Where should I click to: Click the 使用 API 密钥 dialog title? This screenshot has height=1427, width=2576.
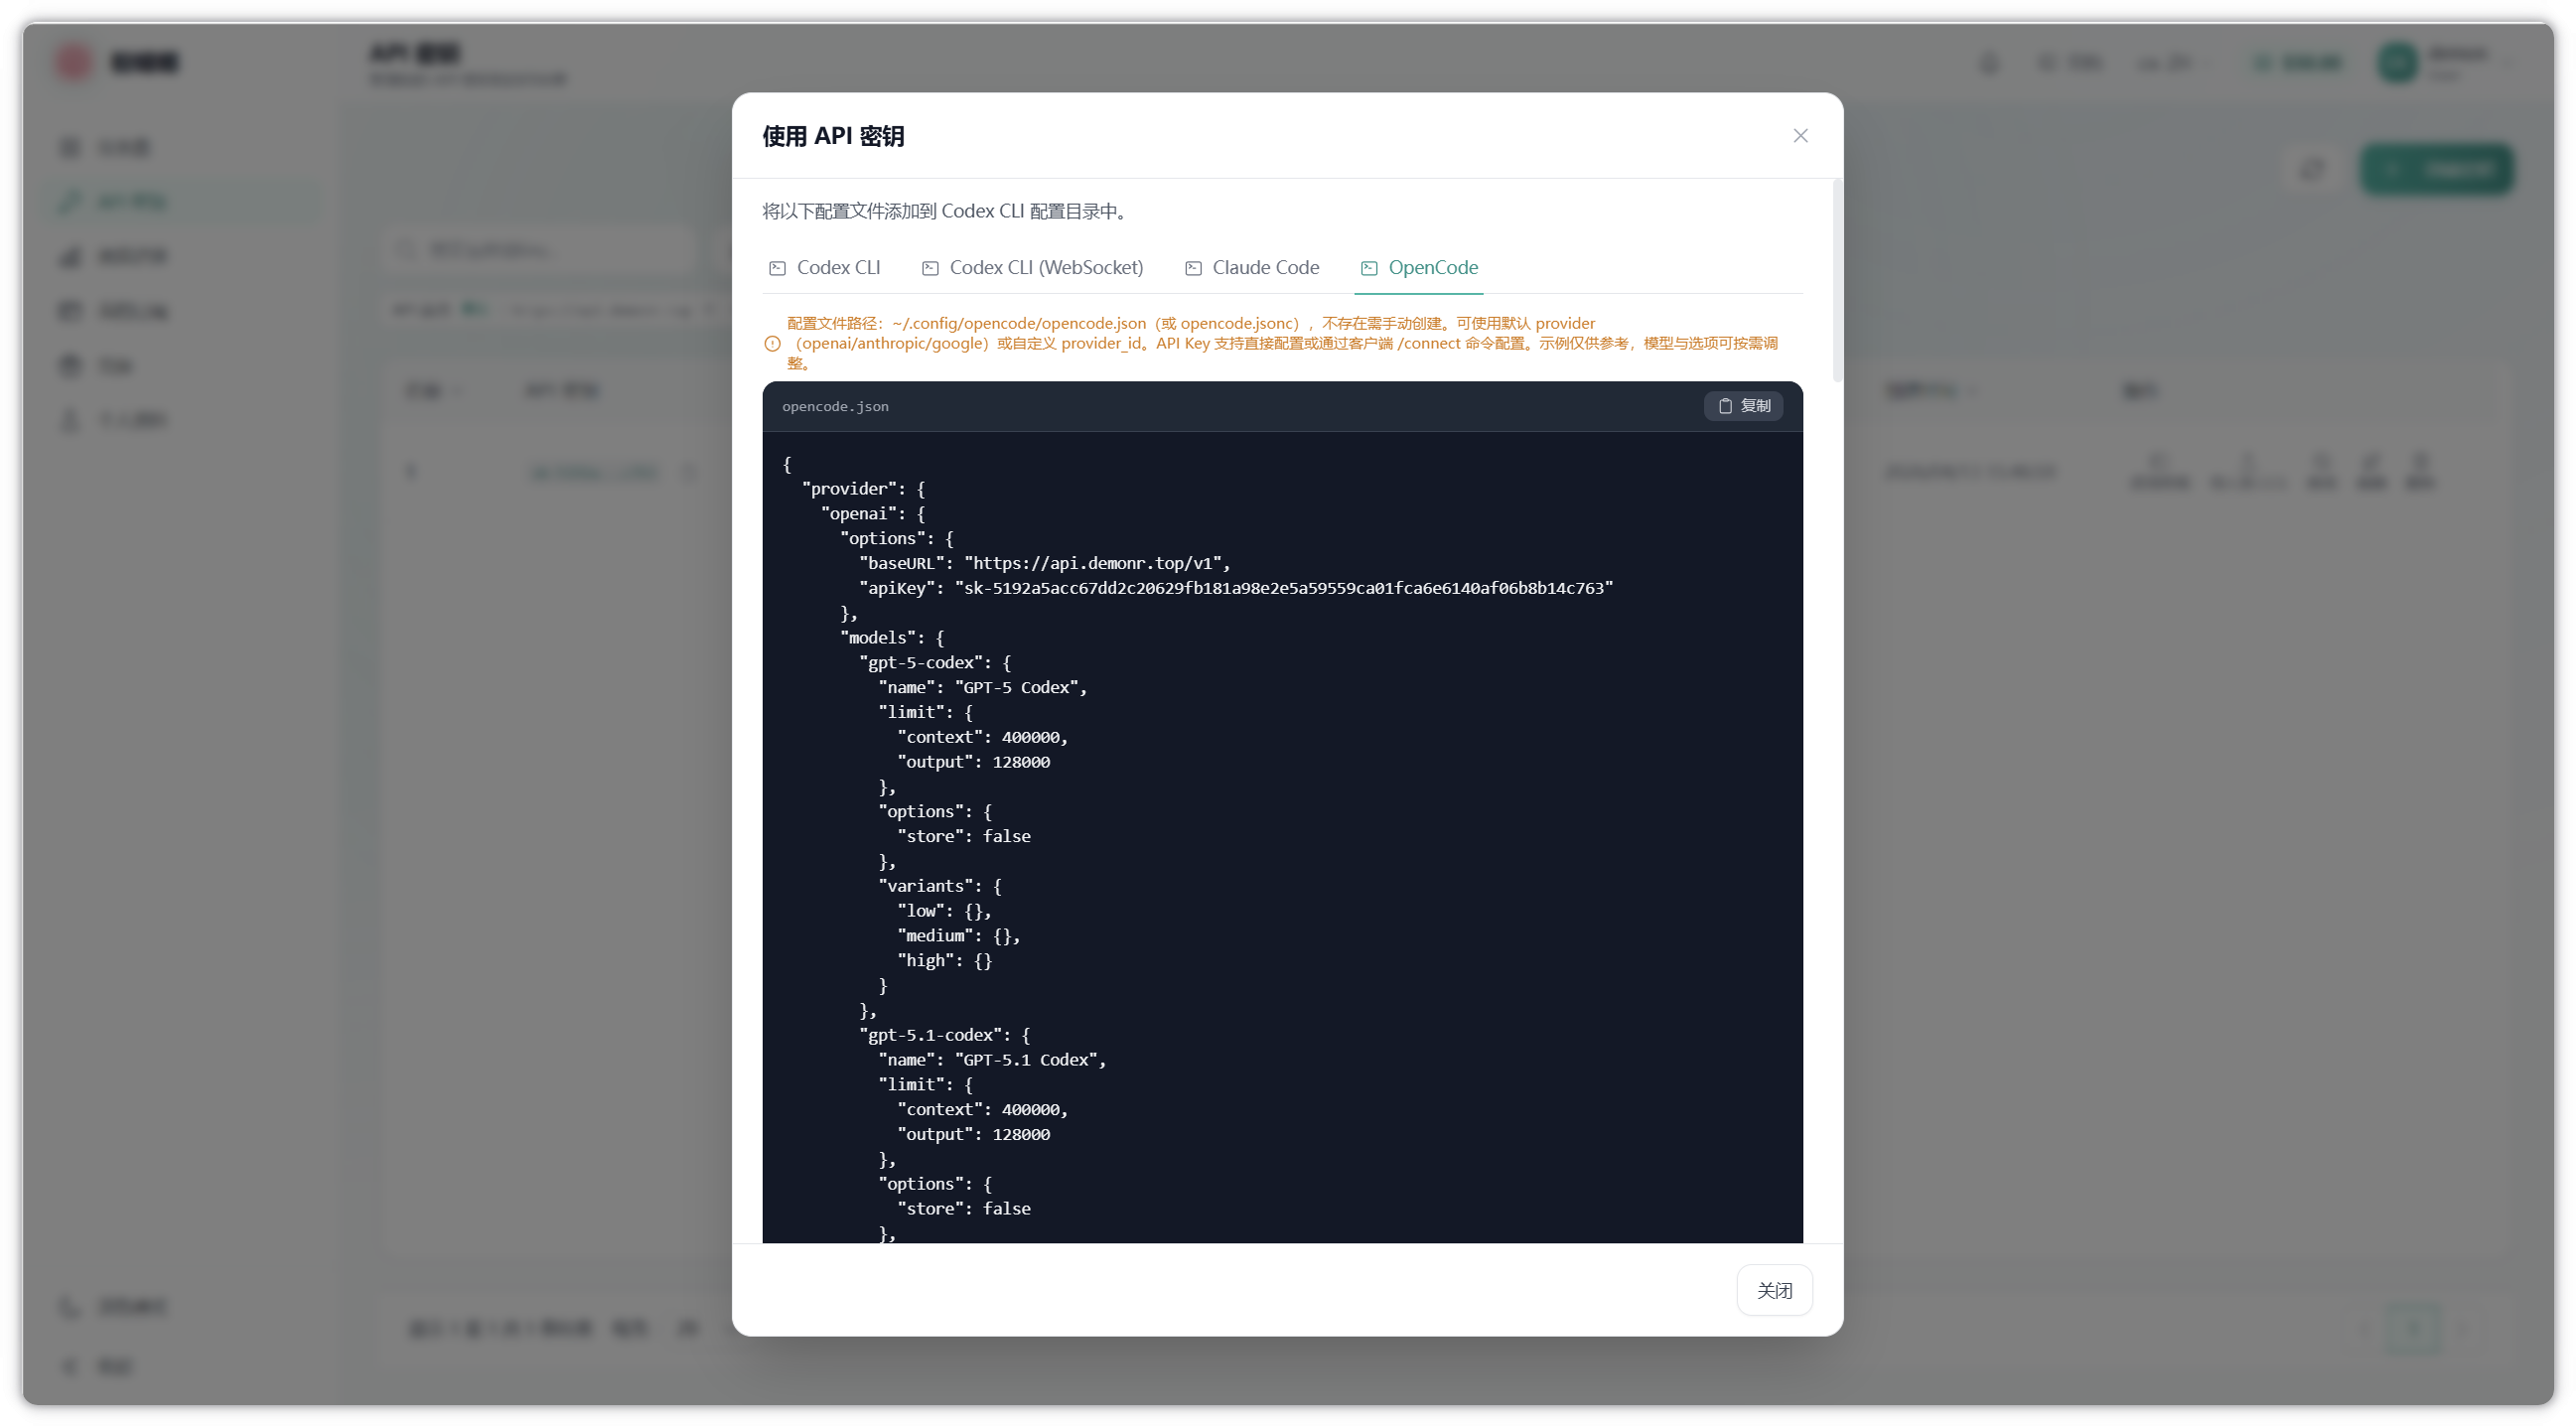(x=833, y=136)
